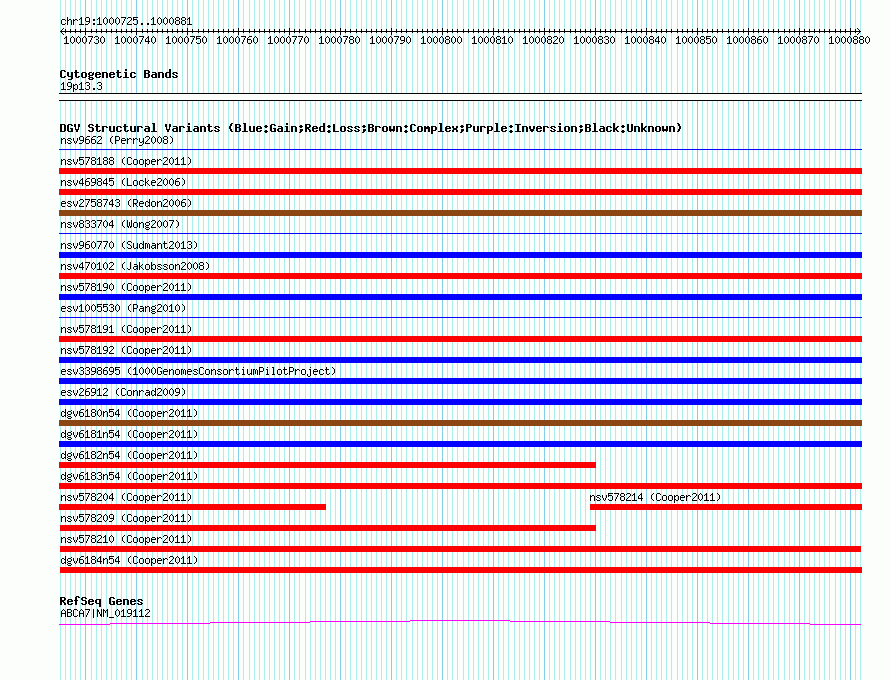Click the red bar under nsv469845
Viewport: 890px width, 680px height.
(x=460, y=192)
